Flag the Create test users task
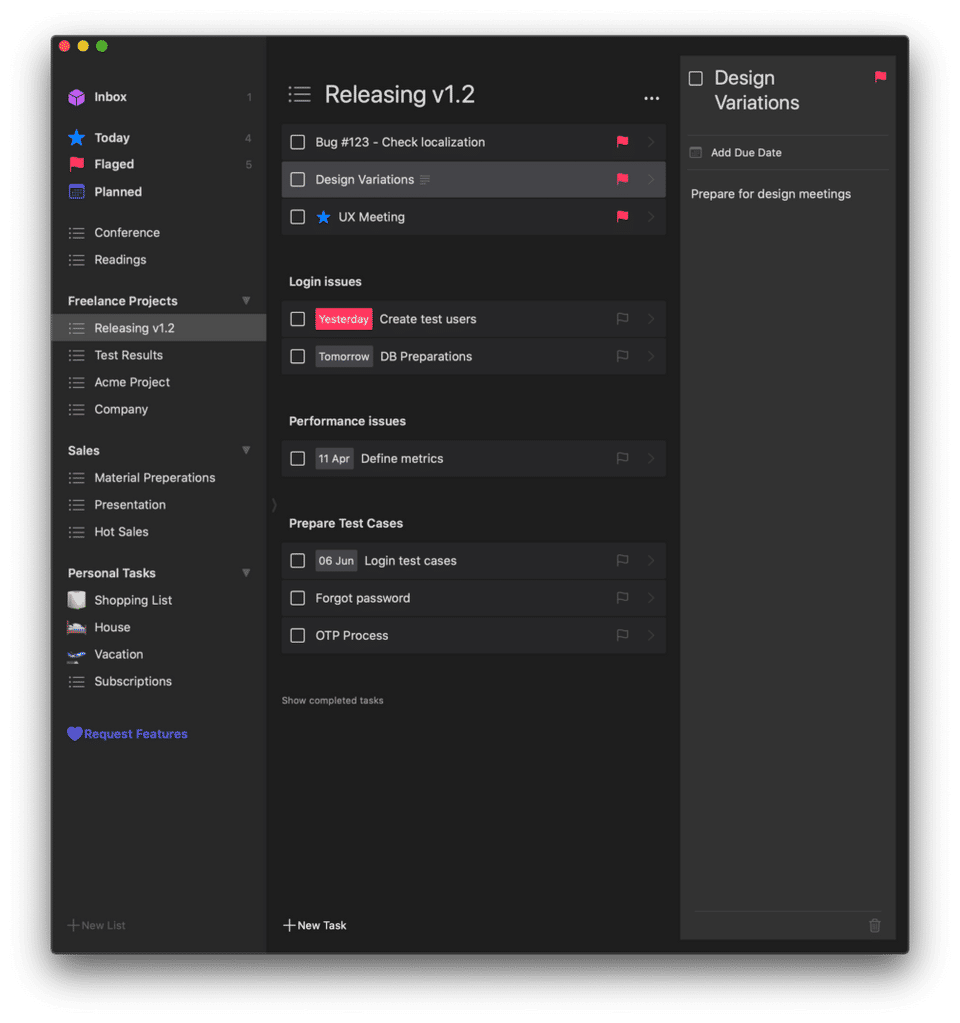The width and height of the screenshot is (960, 1023). pyautogui.click(x=623, y=318)
